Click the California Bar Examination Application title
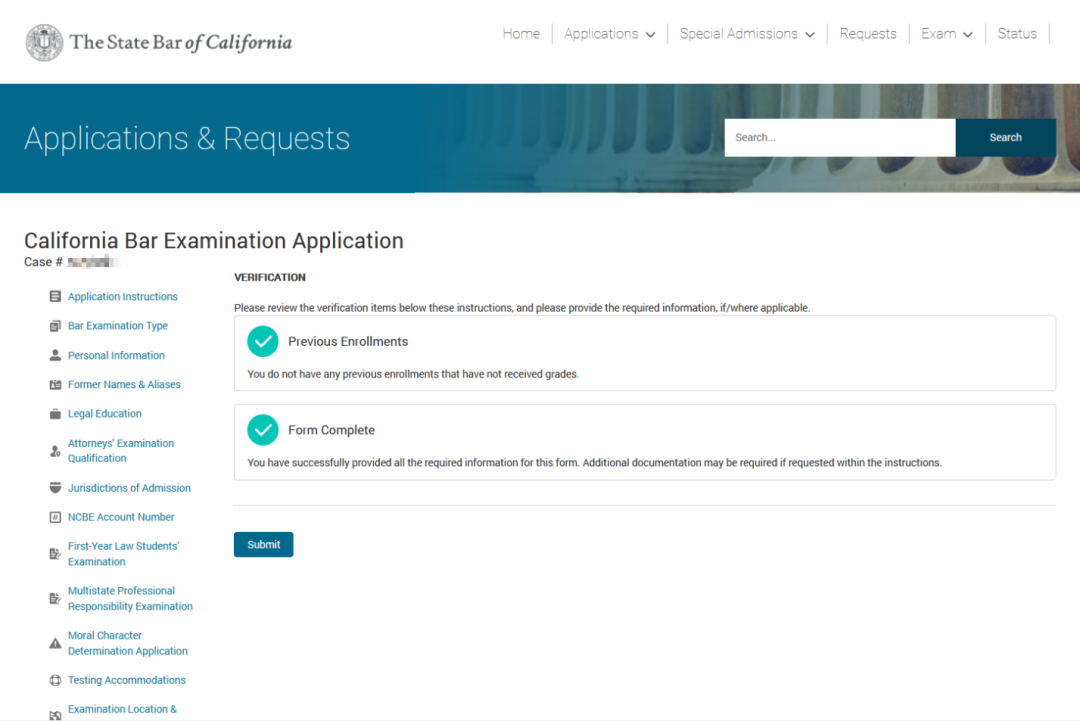The image size is (1080, 721). 214,240
